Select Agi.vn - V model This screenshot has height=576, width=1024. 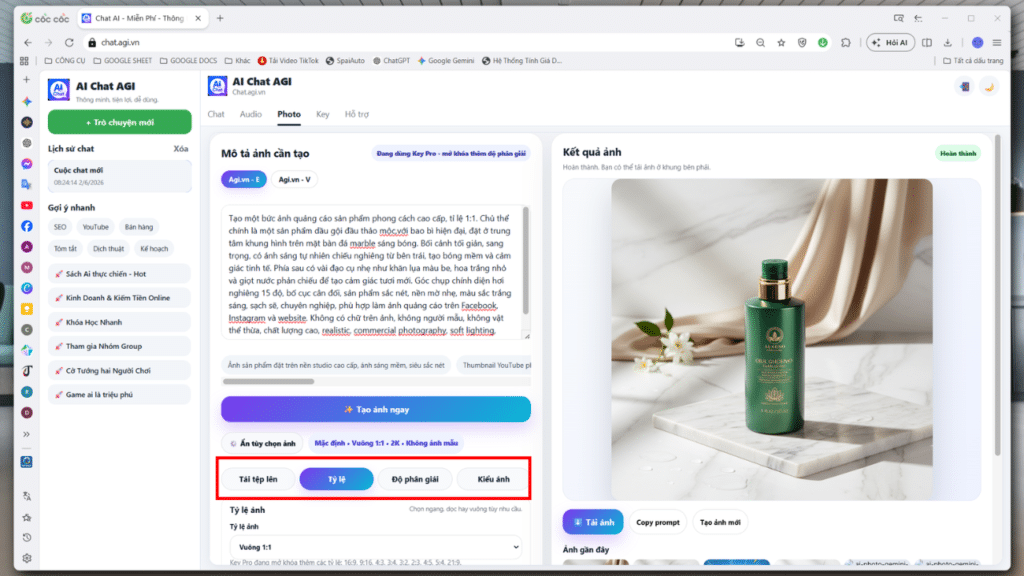pyautogui.click(x=295, y=180)
